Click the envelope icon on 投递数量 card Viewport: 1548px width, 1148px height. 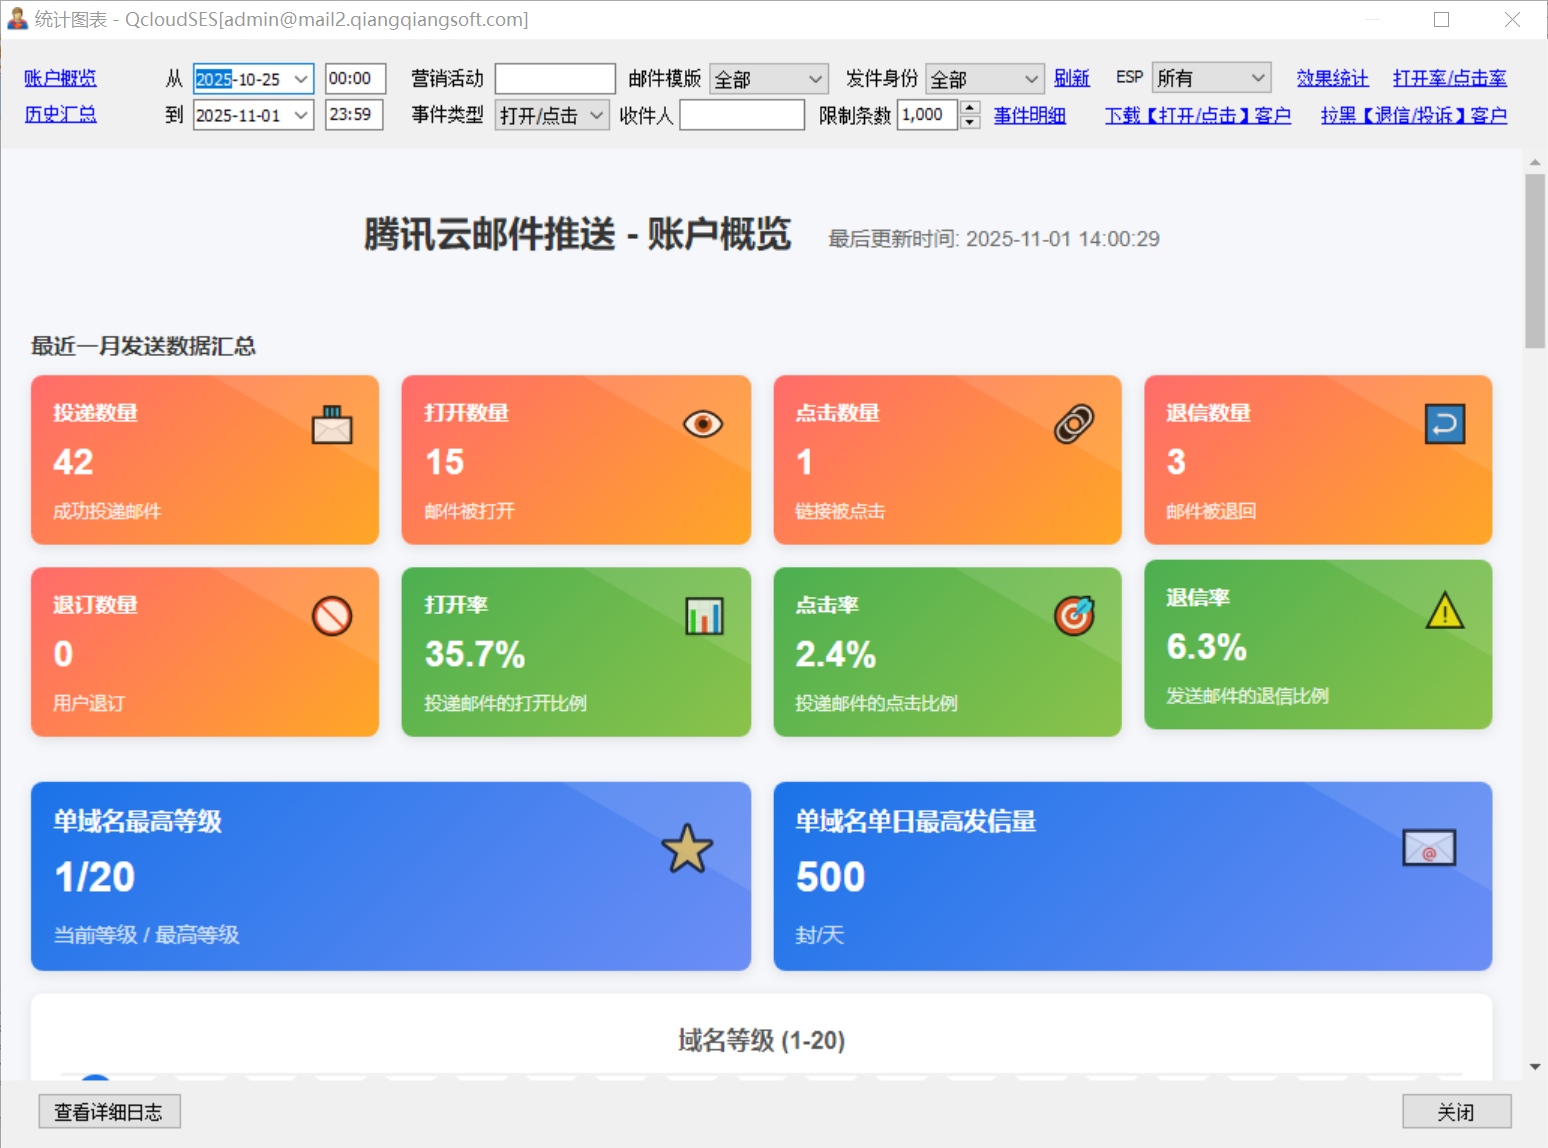point(332,425)
